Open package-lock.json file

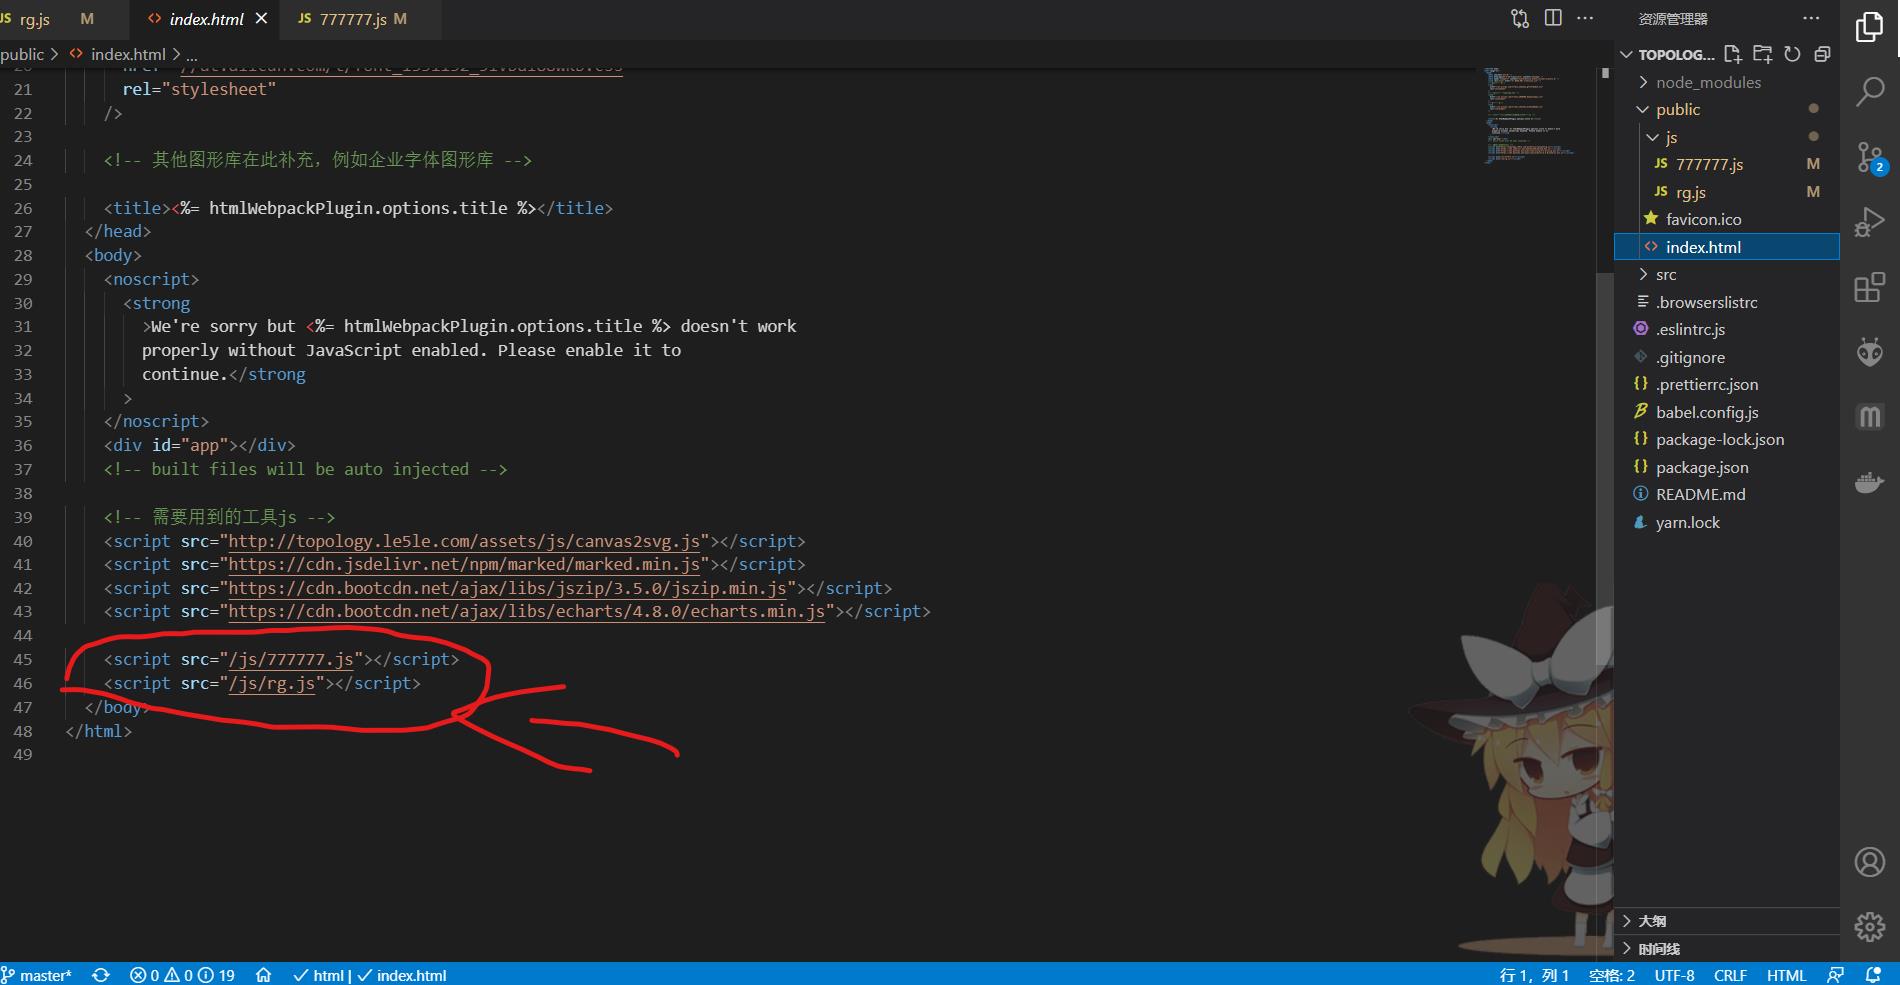1719,439
